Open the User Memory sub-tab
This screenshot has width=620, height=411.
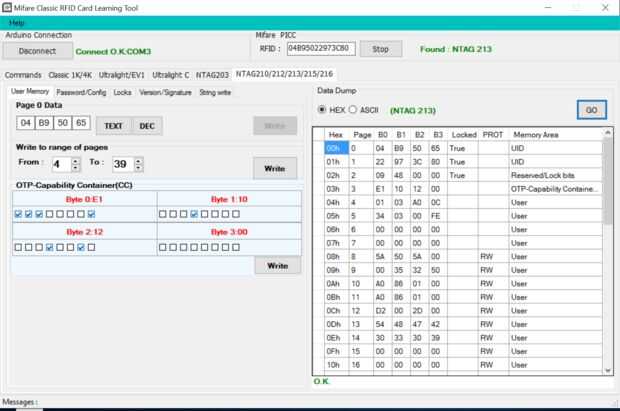pos(30,91)
